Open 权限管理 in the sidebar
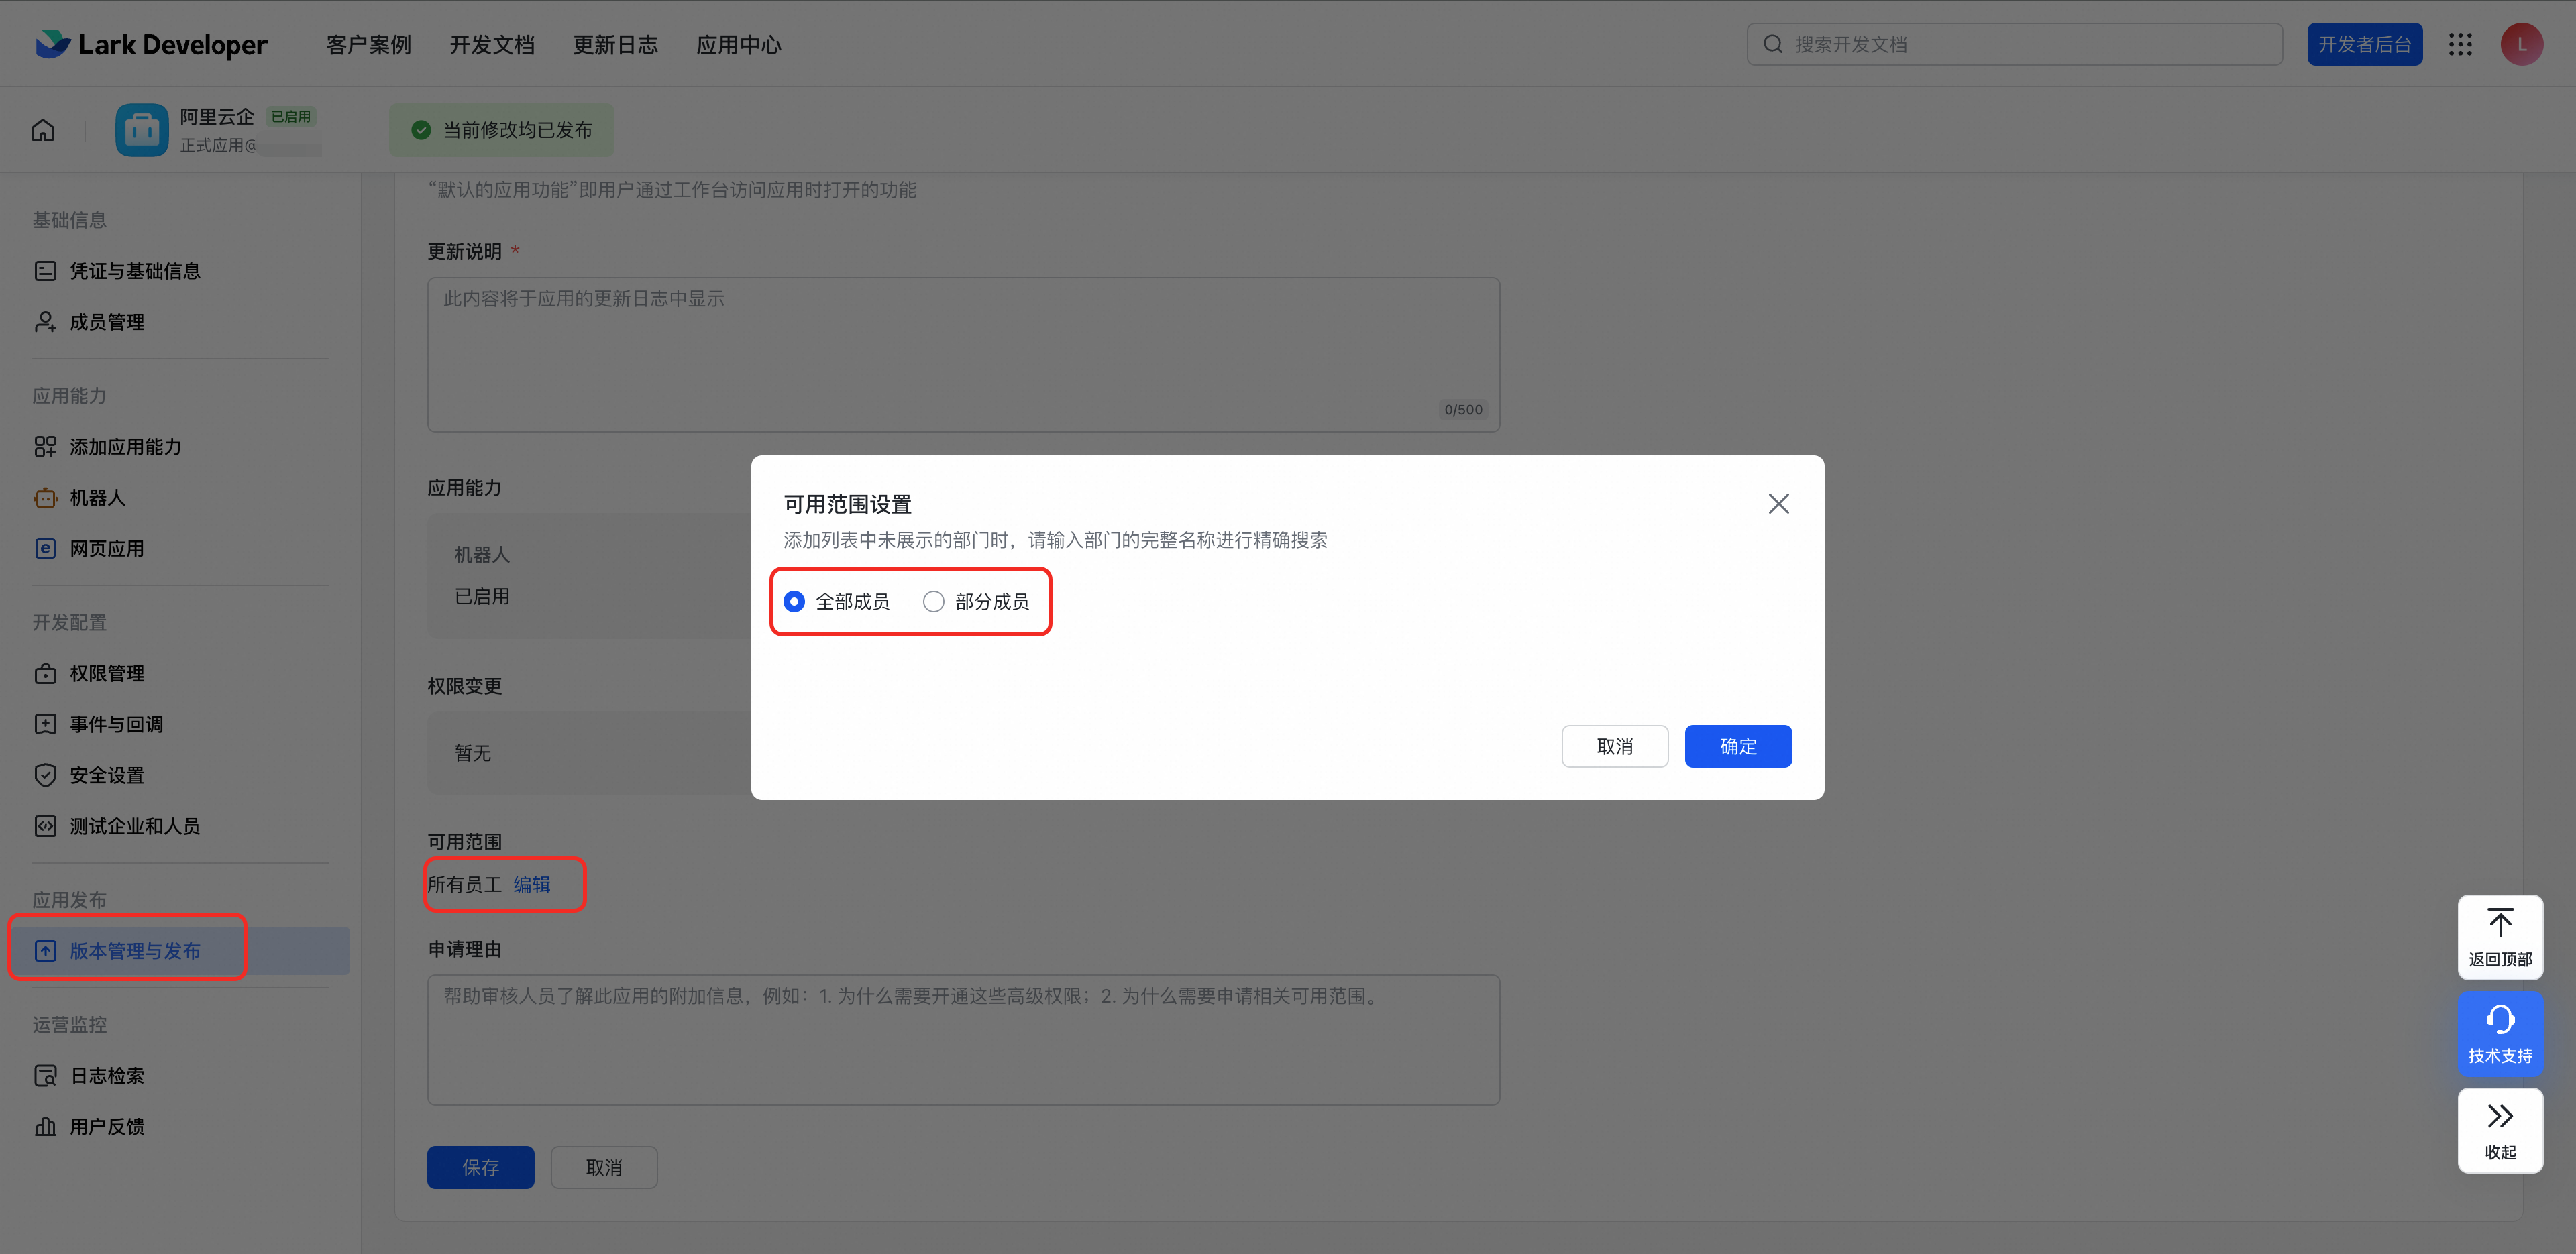 (106, 673)
